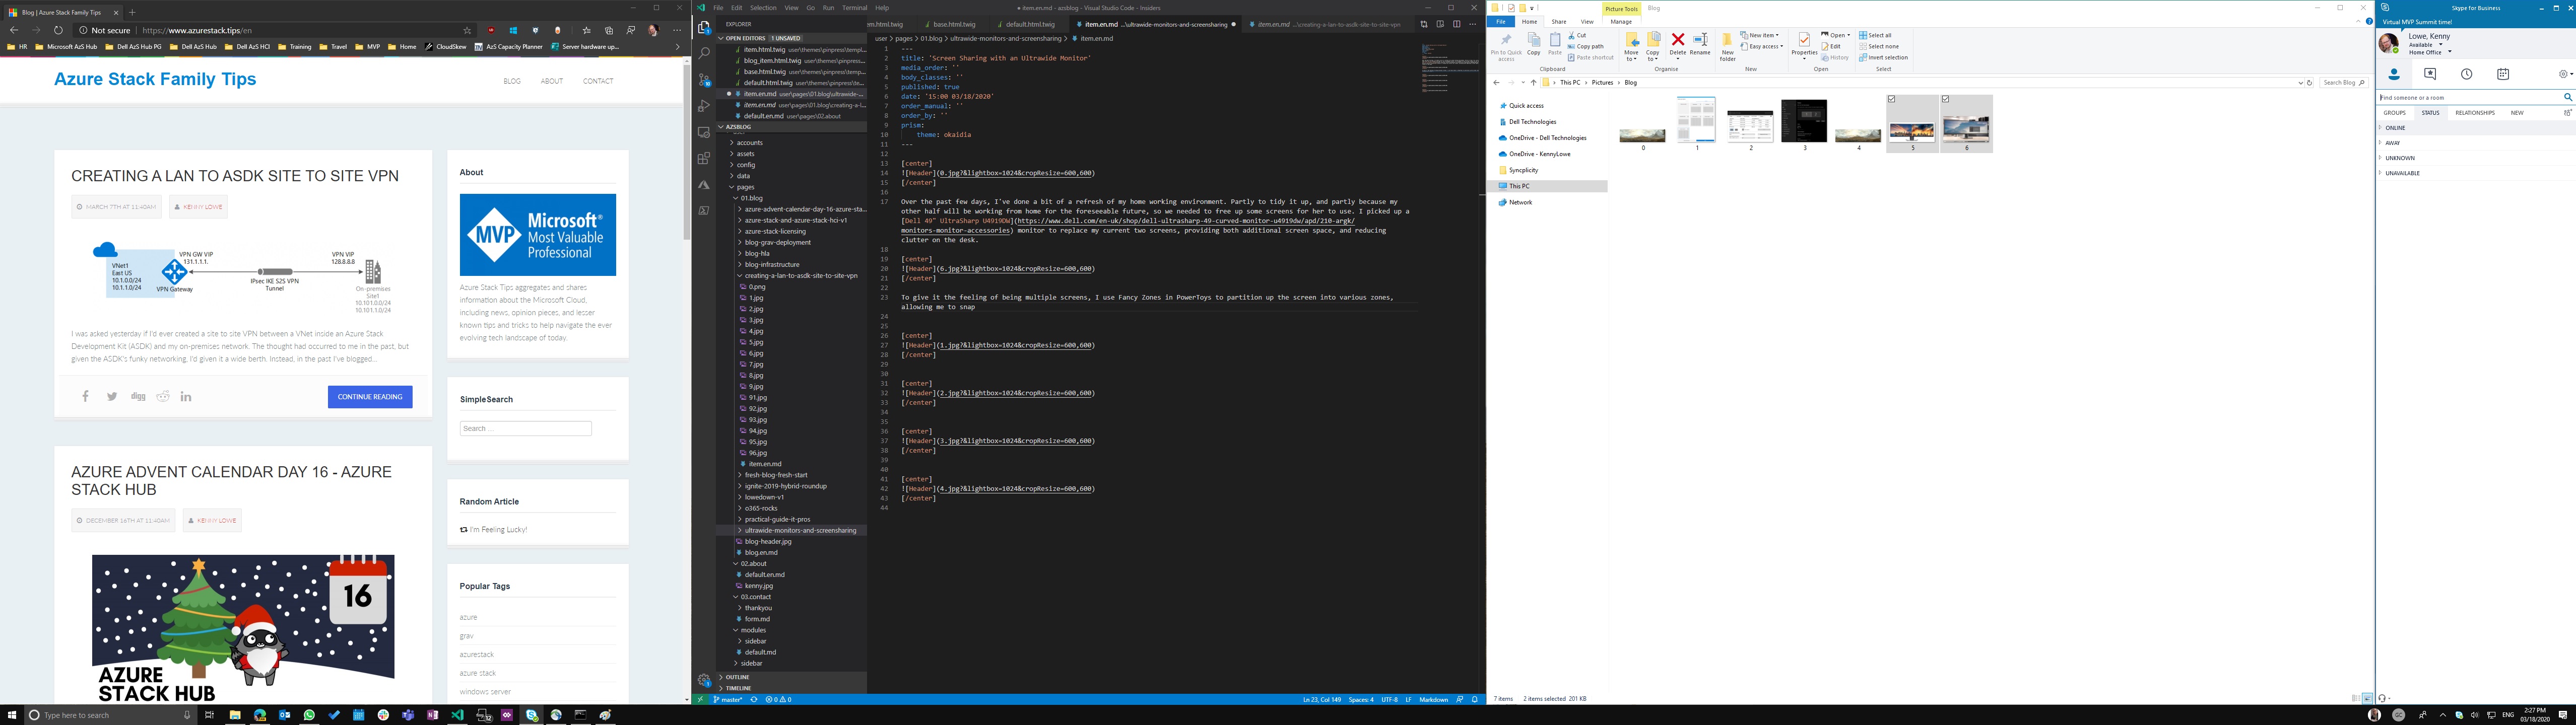Image resolution: width=2576 pixels, height=725 pixels.
Task: Click the browser page vertical scrollbar
Action: [x=686, y=150]
